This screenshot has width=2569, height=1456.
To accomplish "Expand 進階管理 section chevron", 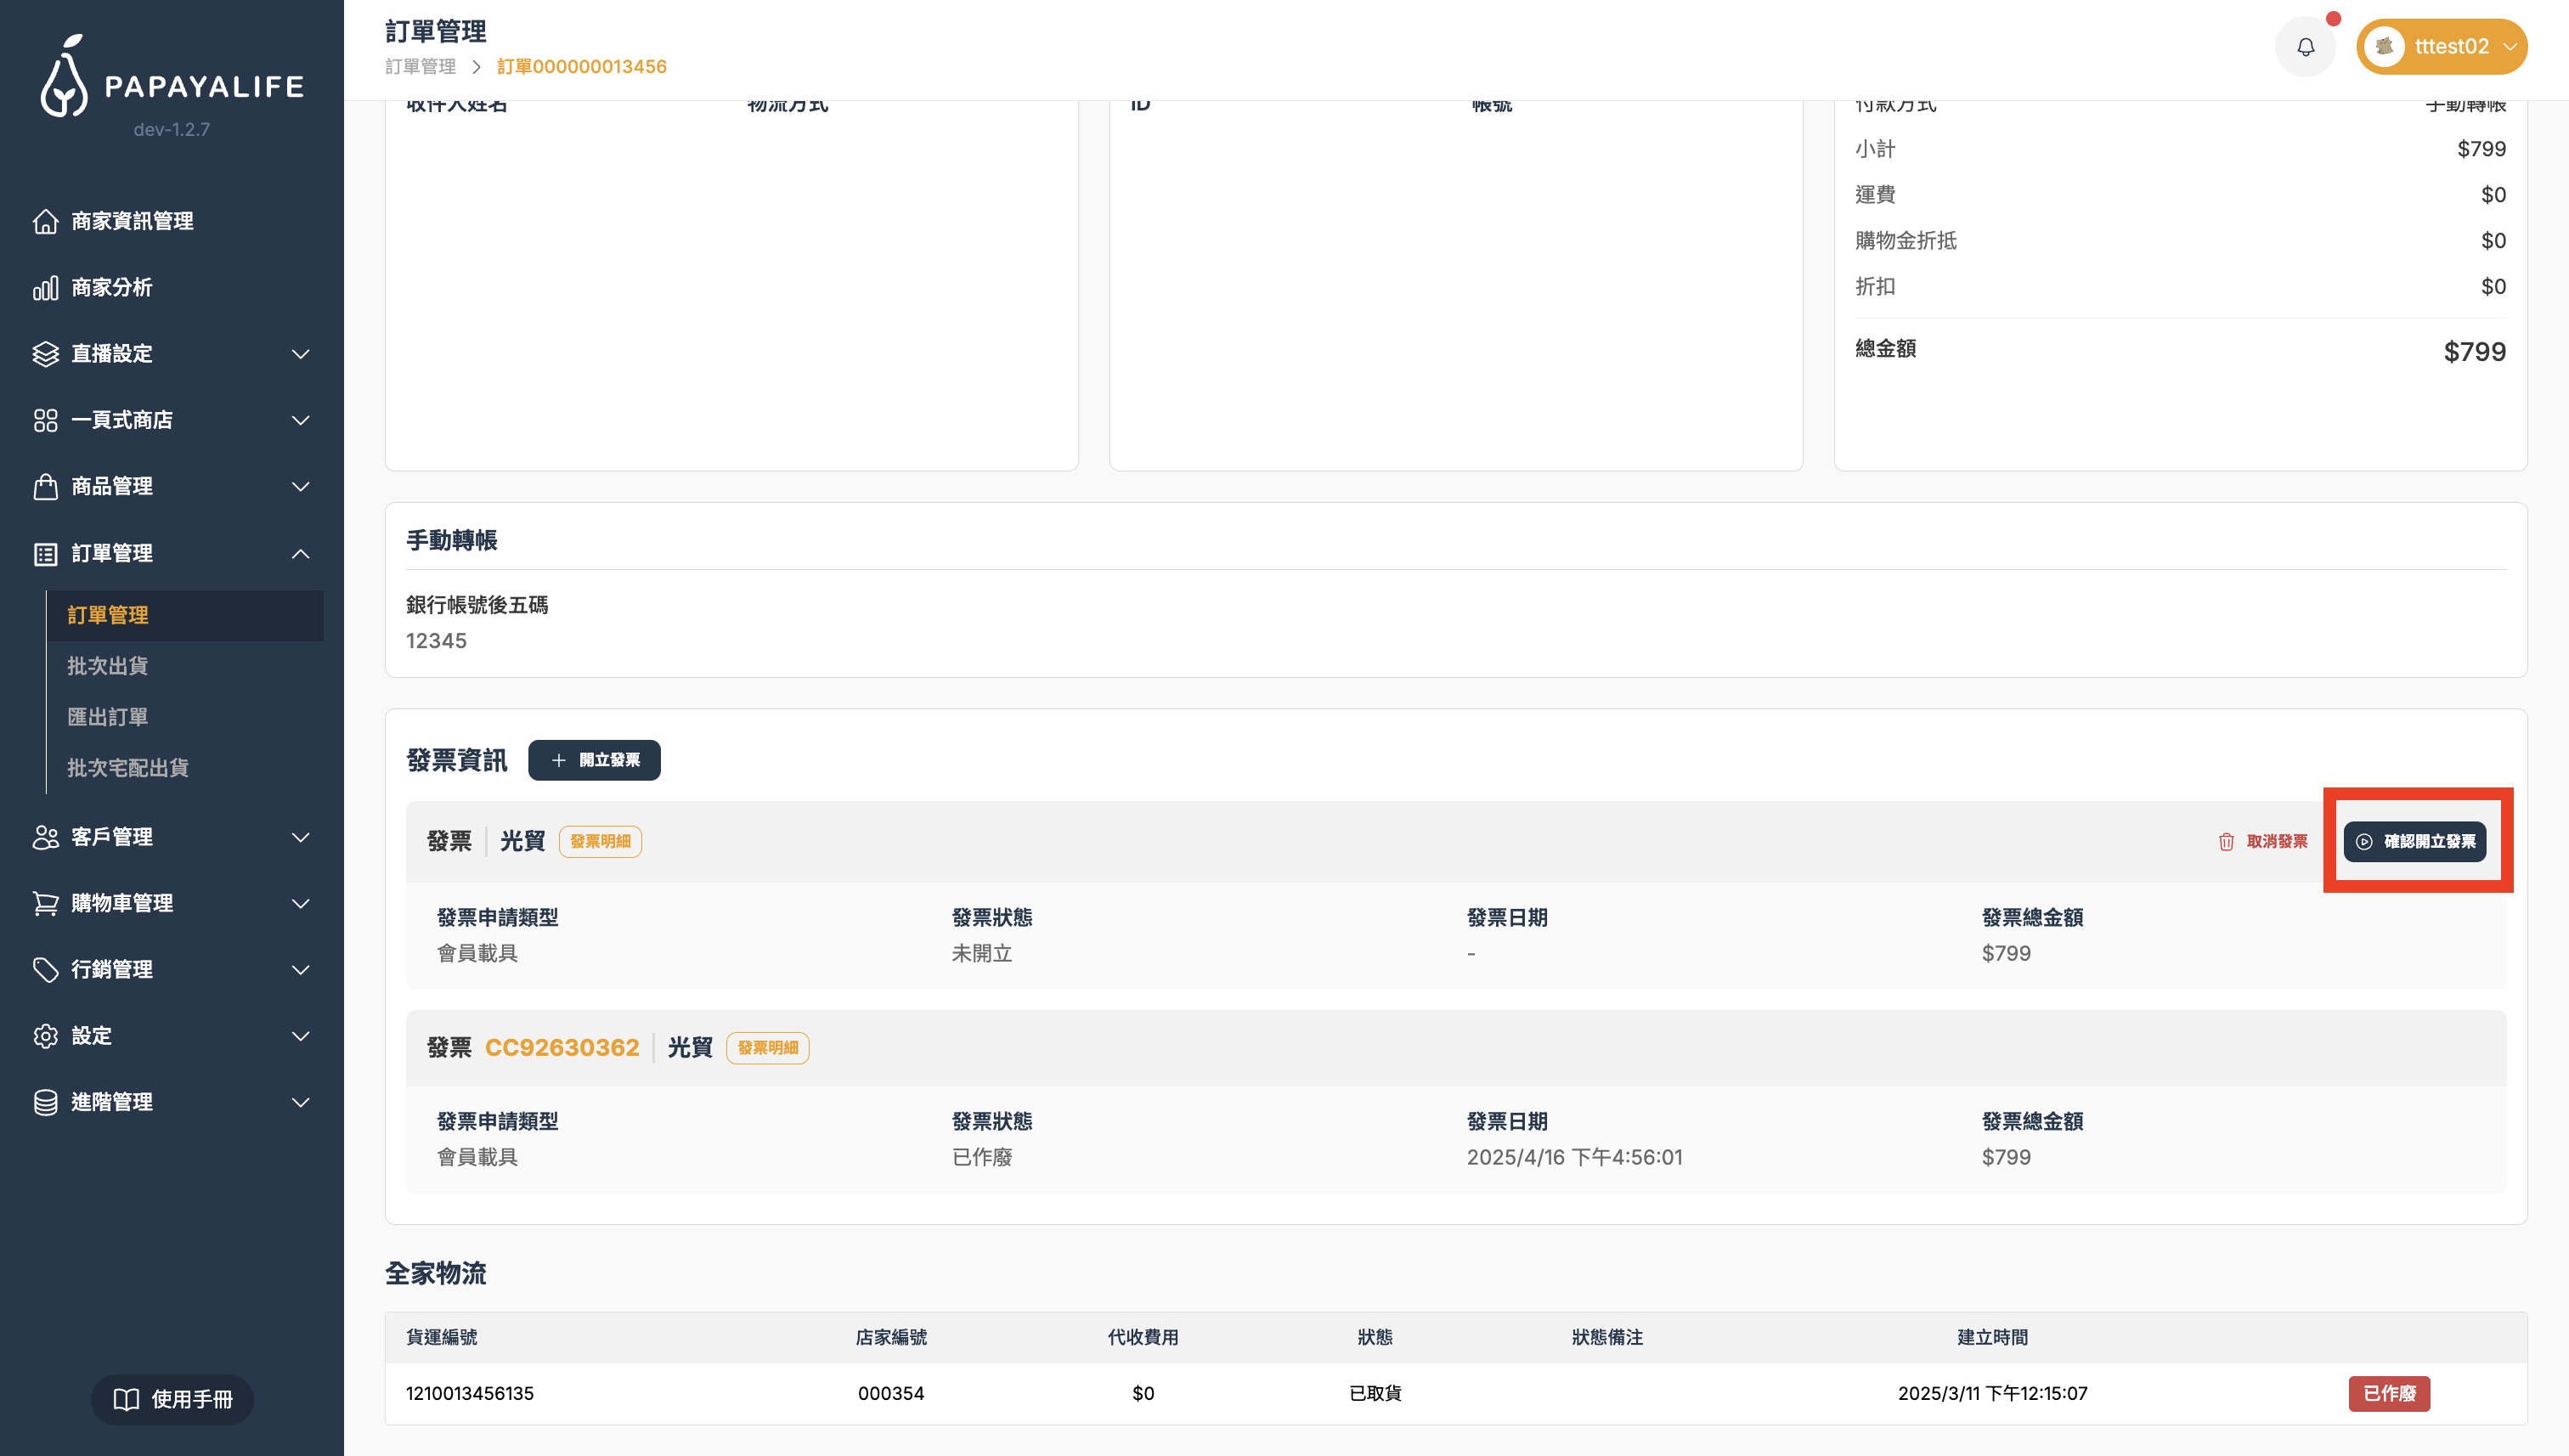I will tap(300, 1102).
